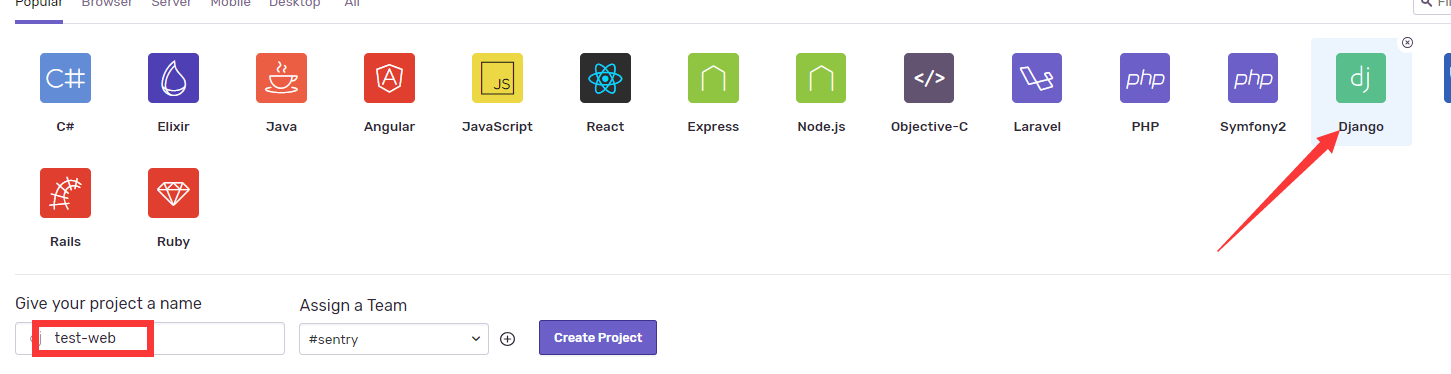Image resolution: width=1451 pixels, height=374 pixels.
Task: Click the JavaScript label text
Action: pos(497,127)
